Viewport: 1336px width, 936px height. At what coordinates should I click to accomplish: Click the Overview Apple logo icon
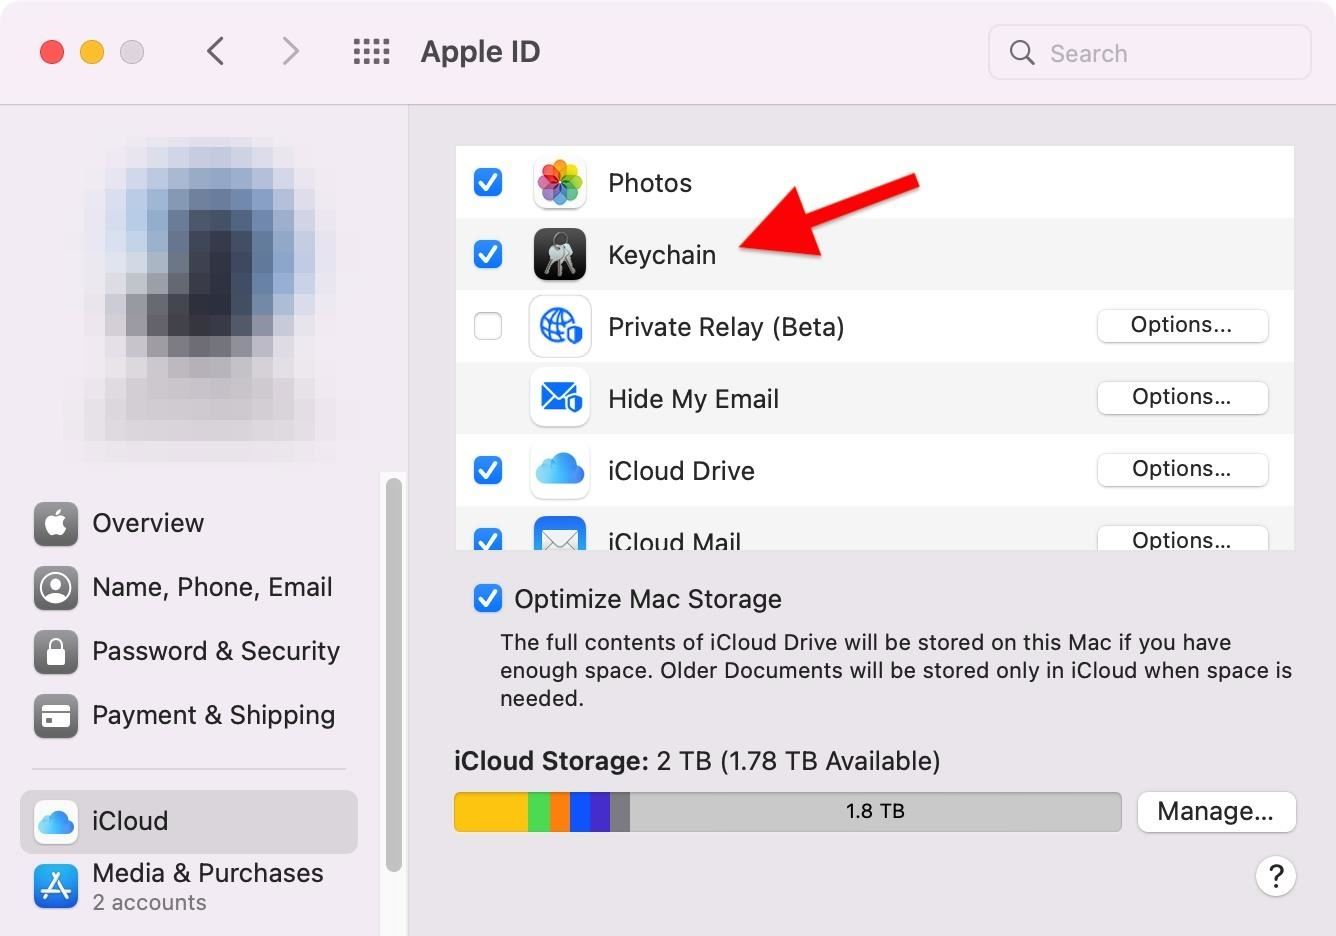[x=56, y=523]
